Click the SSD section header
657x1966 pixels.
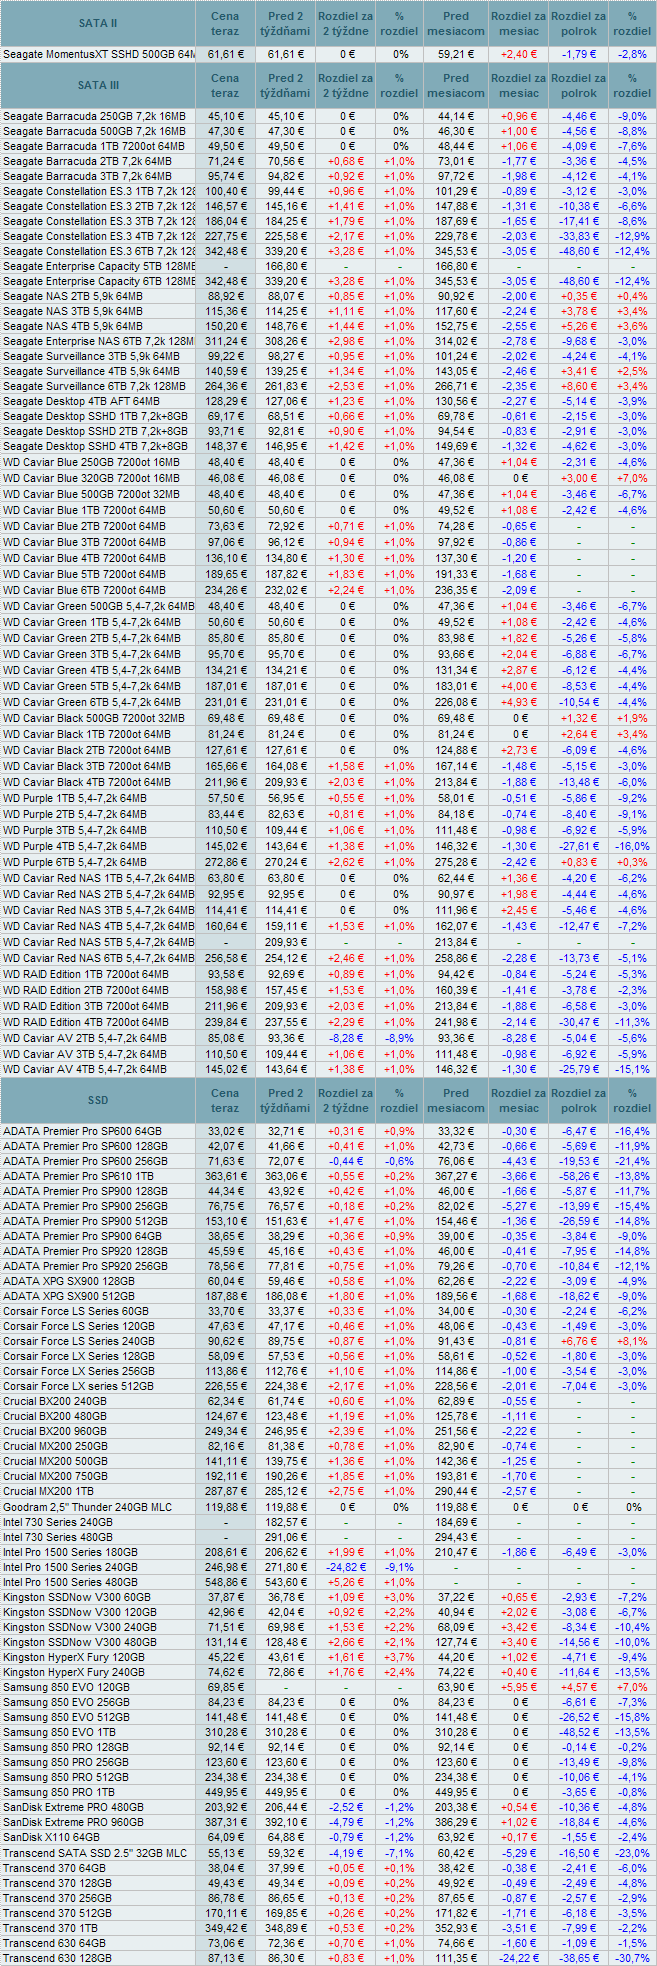tap(98, 1100)
